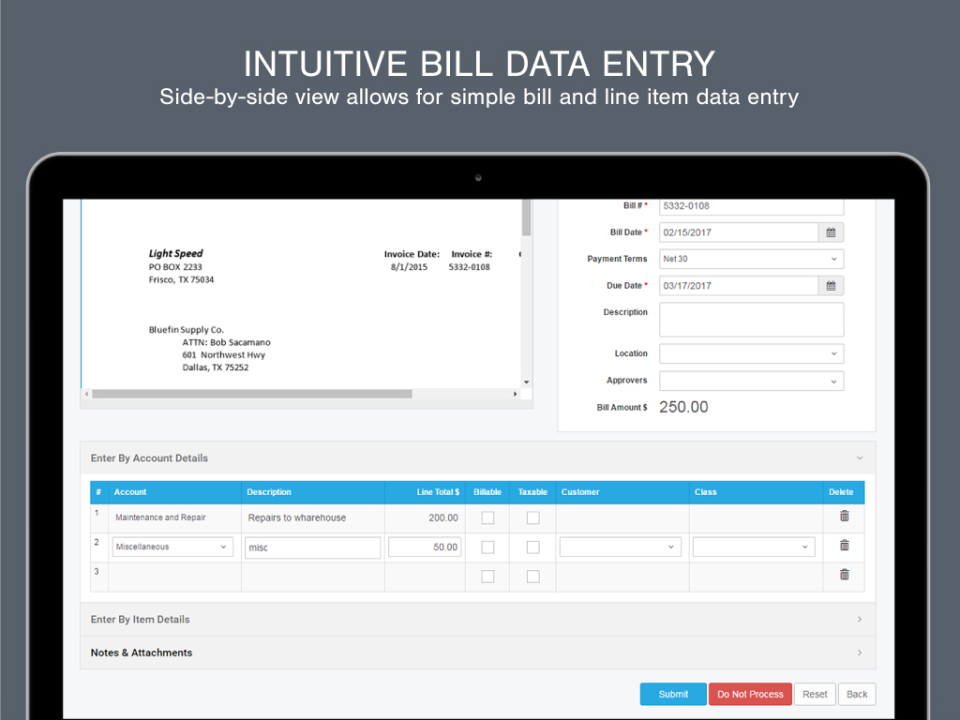Image resolution: width=960 pixels, height=720 pixels.
Task: Mark row 1 as Taxable
Action: coord(532,517)
